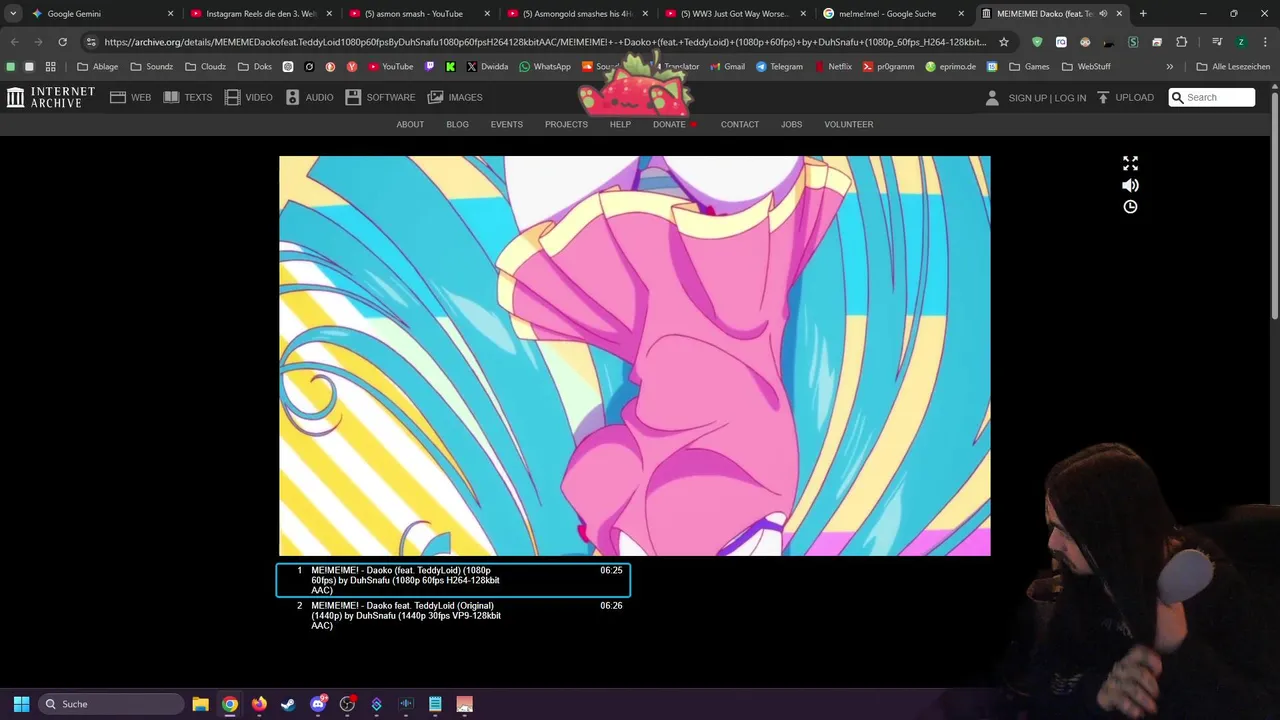This screenshot has height=720, width=1280.
Task: Open the Games bookmarks folder
Action: [1029, 66]
